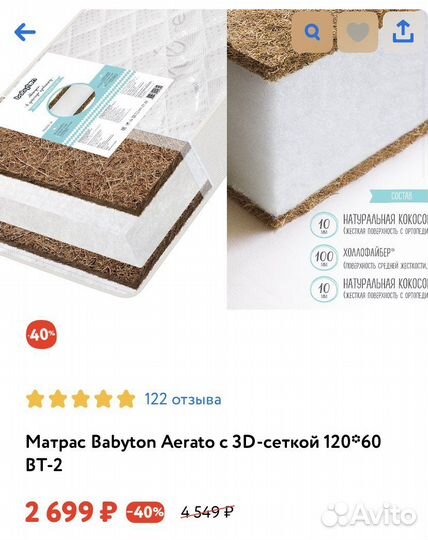This screenshot has width=428, height=540.
Task: Tap the -40% badge beside the price
Action: click(145, 512)
